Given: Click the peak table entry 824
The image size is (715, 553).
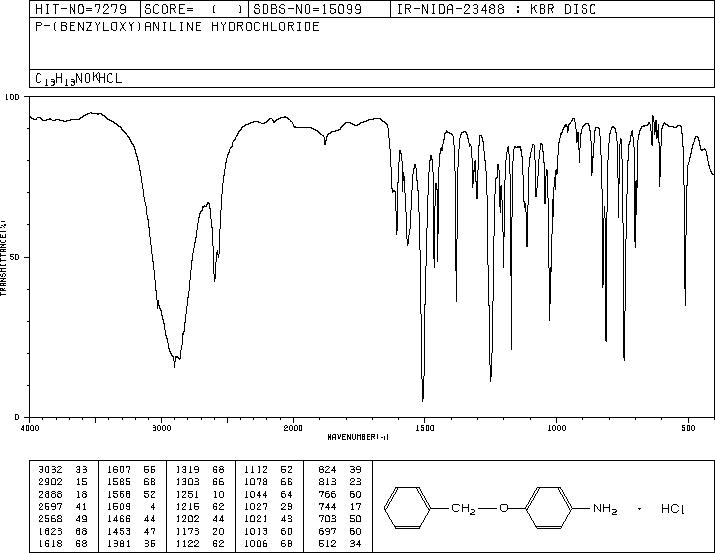Looking at the screenshot, I should [327, 470].
